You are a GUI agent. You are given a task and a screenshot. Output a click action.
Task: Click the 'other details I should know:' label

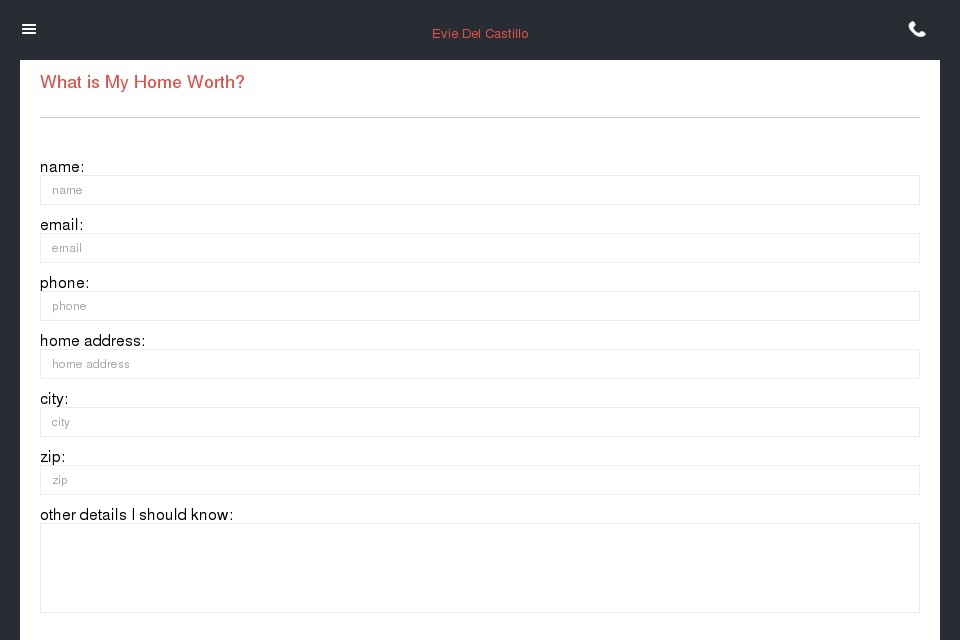coord(137,514)
